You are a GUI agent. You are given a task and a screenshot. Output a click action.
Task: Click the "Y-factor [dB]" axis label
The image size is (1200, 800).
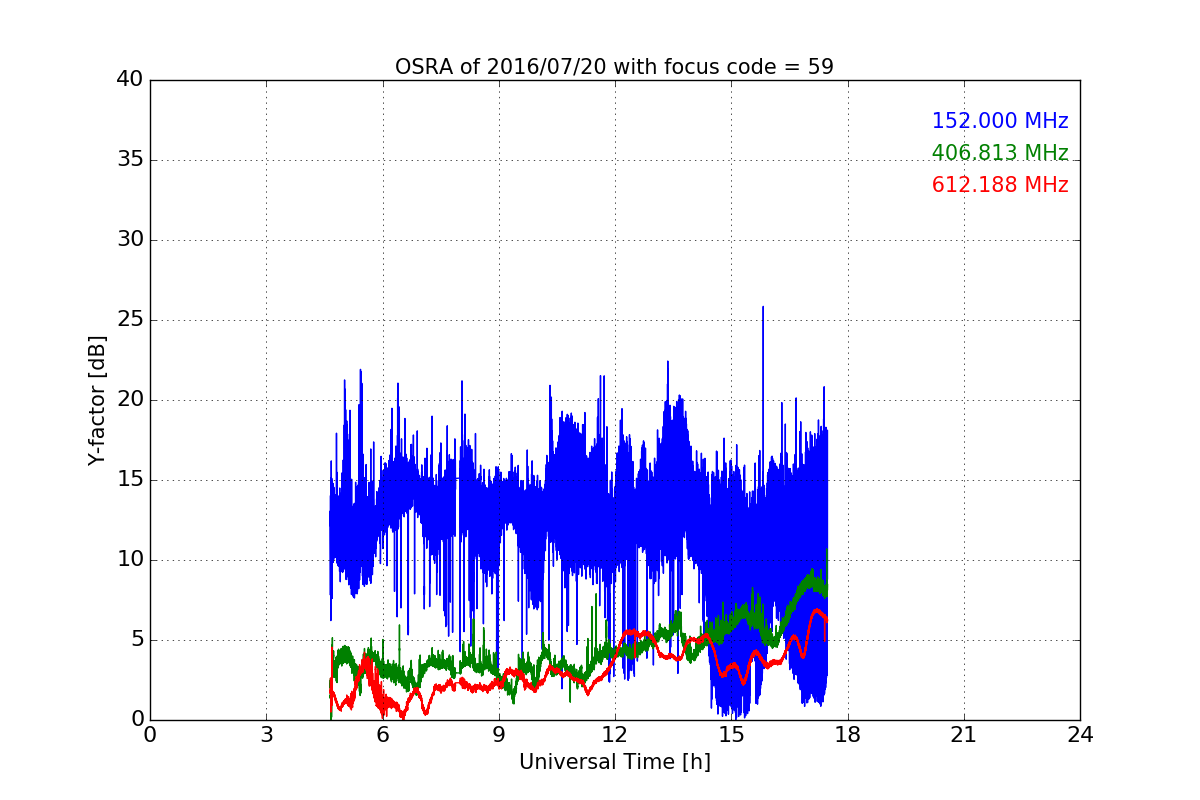click(x=97, y=400)
